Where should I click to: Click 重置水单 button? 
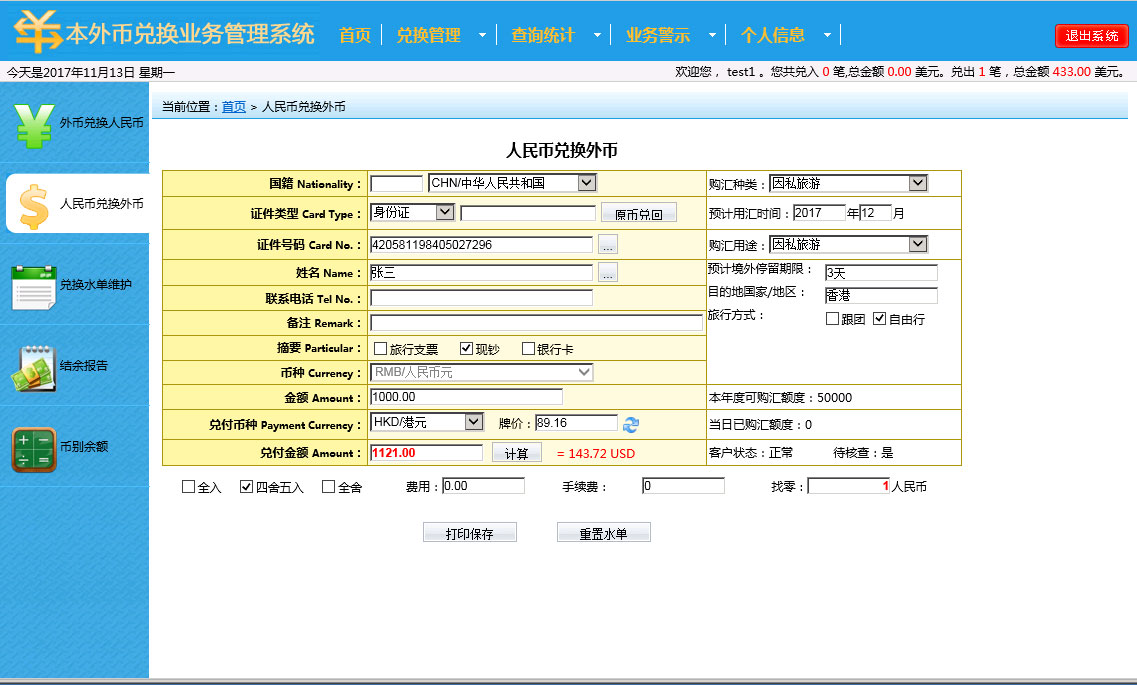(603, 533)
